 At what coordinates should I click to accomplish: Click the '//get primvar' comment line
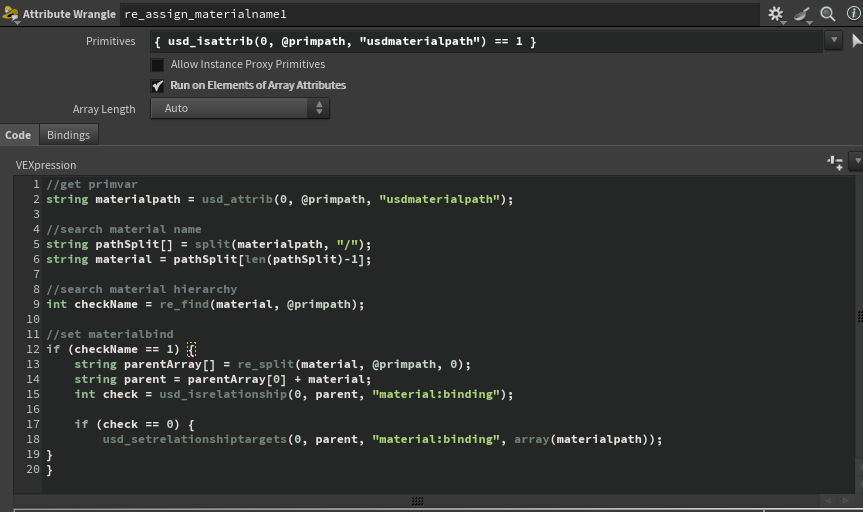[x=92, y=184]
